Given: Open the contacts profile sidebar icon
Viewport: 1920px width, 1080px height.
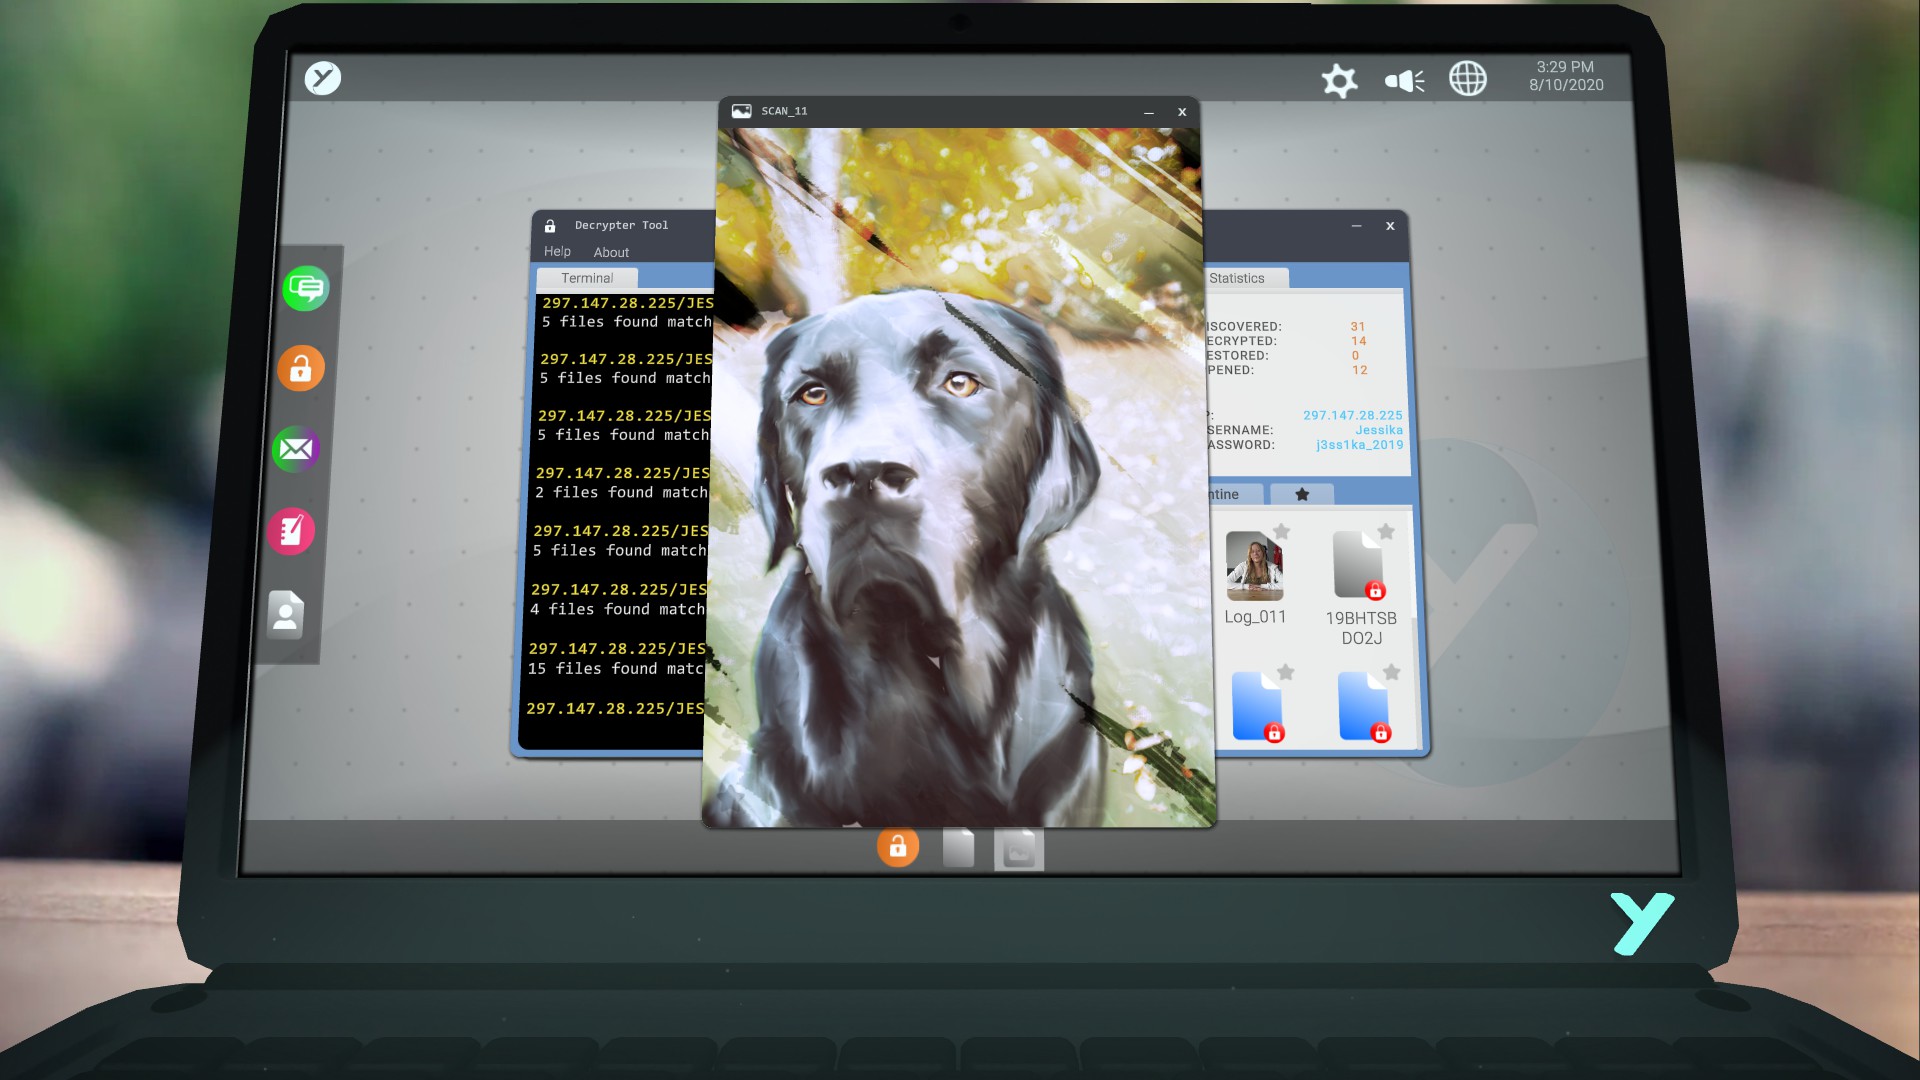Looking at the screenshot, I should [285, 614].
